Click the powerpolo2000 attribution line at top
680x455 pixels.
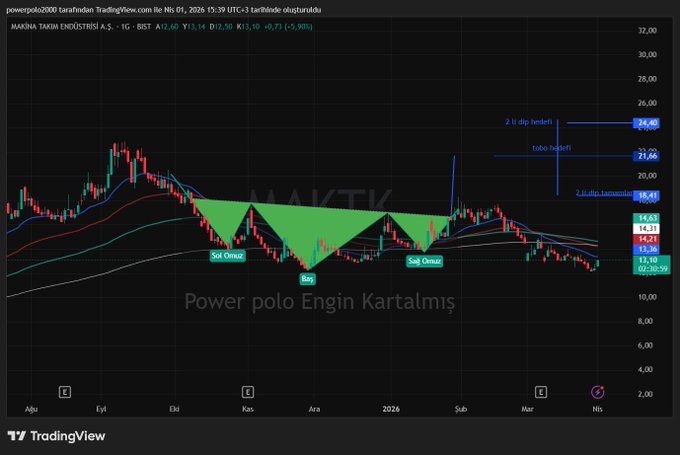coord(163,10)
